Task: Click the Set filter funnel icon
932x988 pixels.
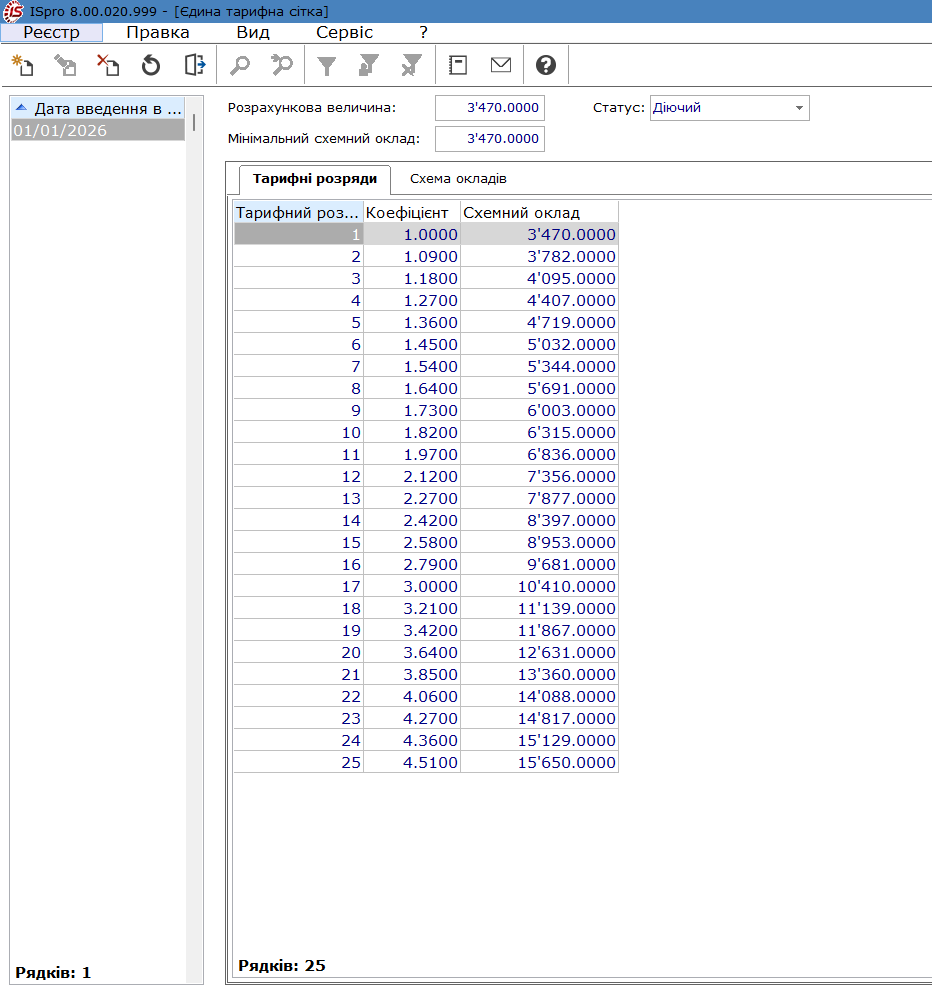Action: pyautogui.click(x=326, y=65)
